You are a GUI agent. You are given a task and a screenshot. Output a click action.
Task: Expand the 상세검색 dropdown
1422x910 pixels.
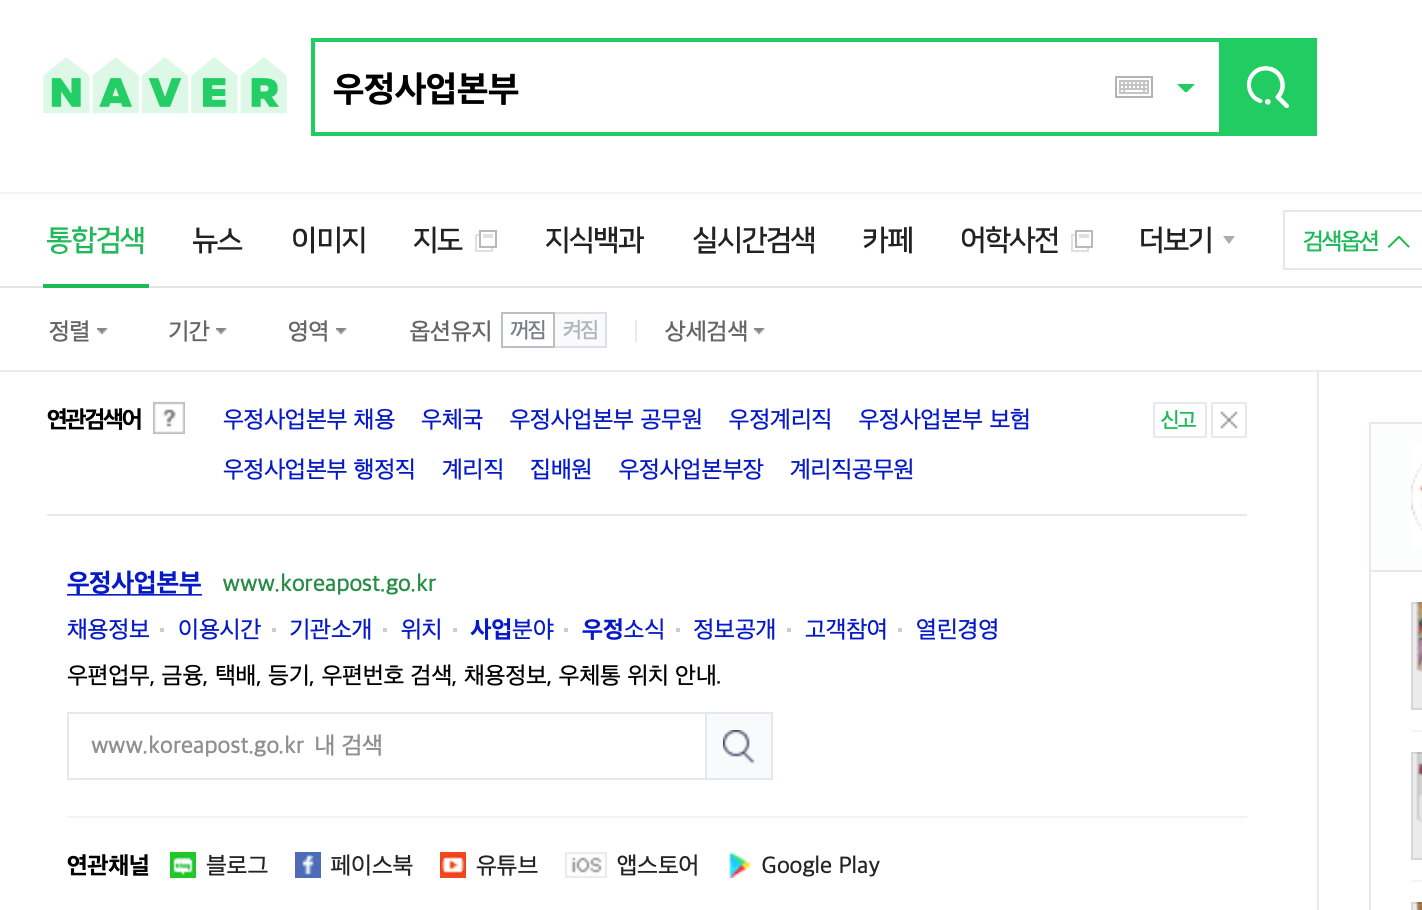click(714, 331)
